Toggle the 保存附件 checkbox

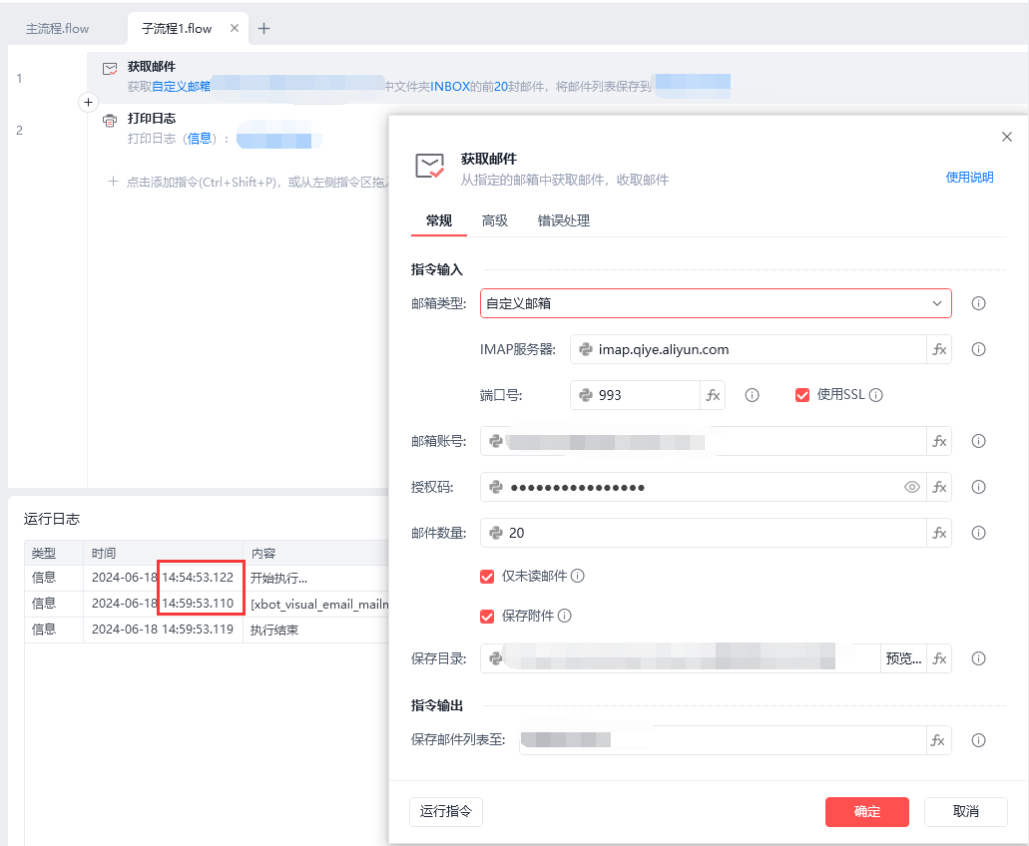[x=487, y=616]
